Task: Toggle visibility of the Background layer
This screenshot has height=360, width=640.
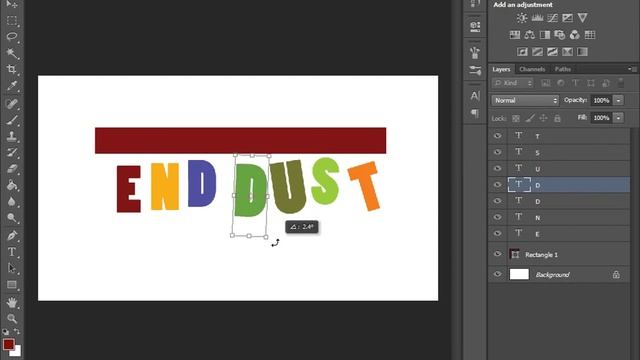Action: click(x=498, y=274)
